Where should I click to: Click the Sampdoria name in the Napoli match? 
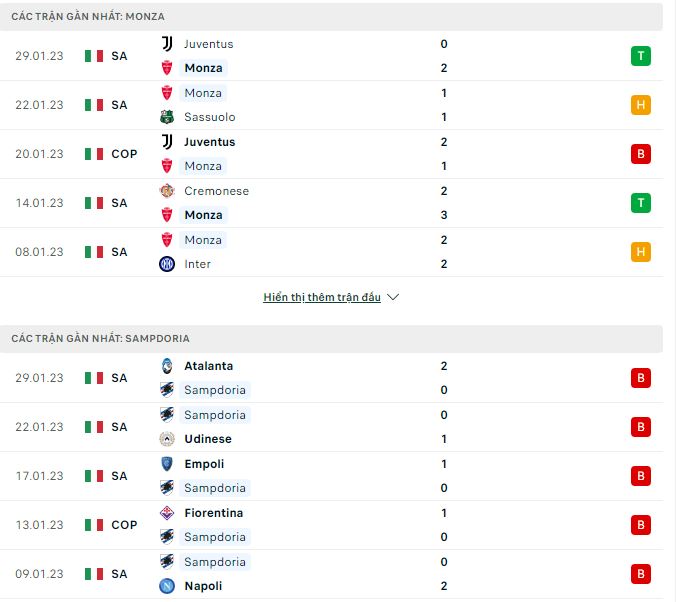(215, 562)
